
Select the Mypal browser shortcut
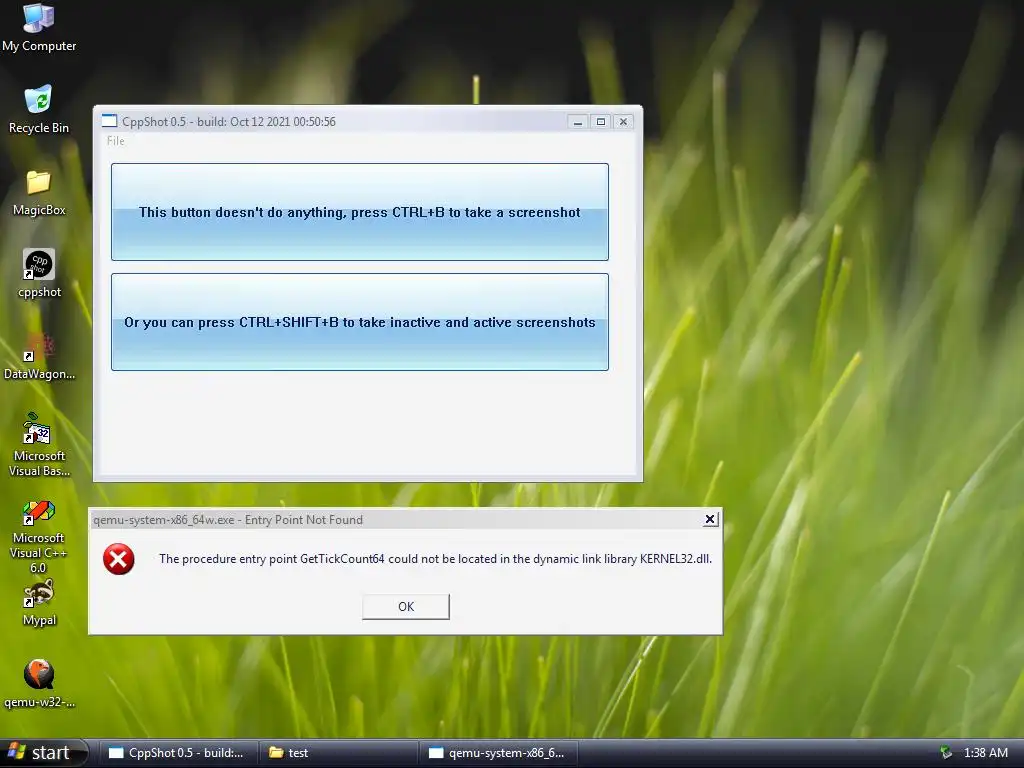[39, 603]
